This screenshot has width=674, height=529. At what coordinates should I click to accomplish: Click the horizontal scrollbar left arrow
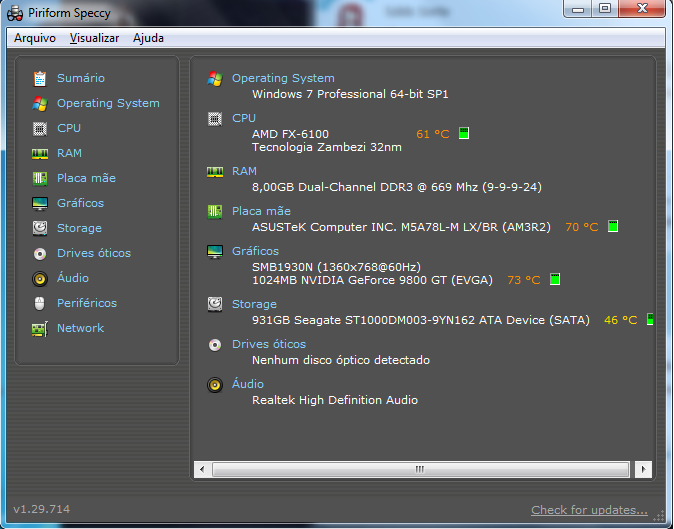pyautogui.click(x=202, y=469)
